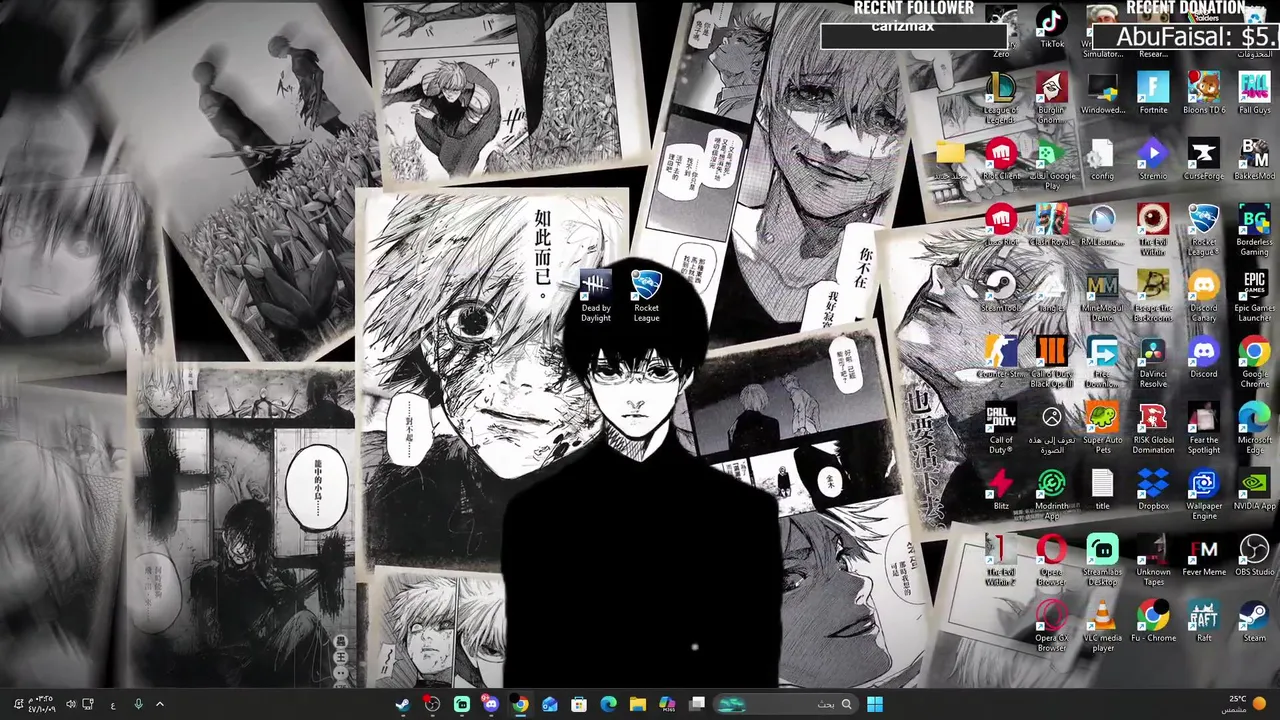
Task: Open the Wallpaper Engine desktop shortcut
Action: pos(1203,495)
